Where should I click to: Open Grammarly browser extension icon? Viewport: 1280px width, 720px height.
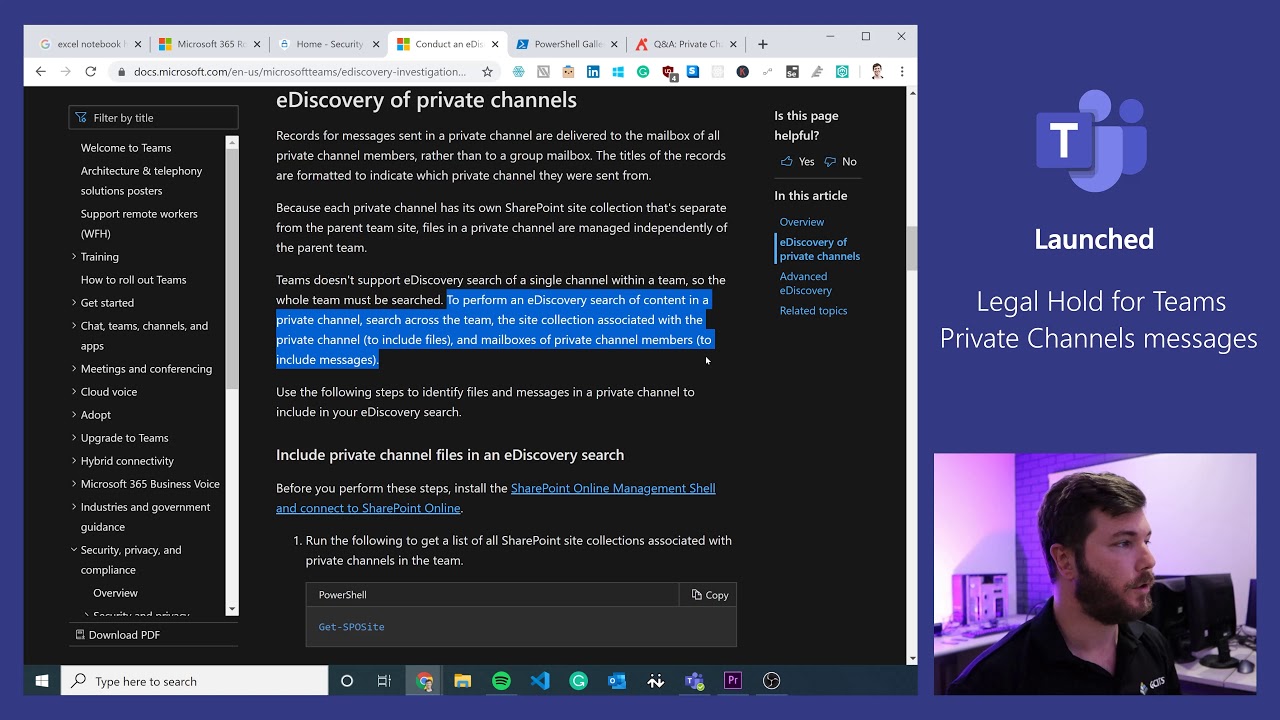(x=643, y=72)
